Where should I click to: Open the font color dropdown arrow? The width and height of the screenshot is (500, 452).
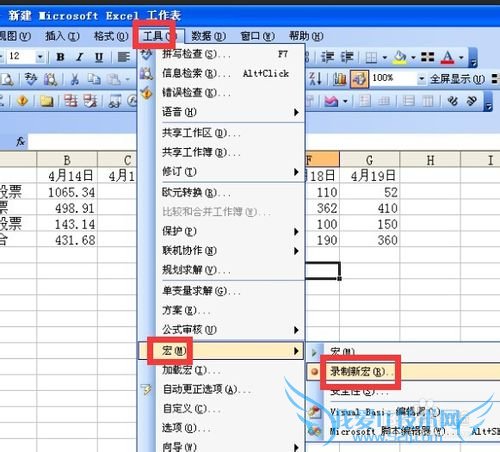click(461, 58)
